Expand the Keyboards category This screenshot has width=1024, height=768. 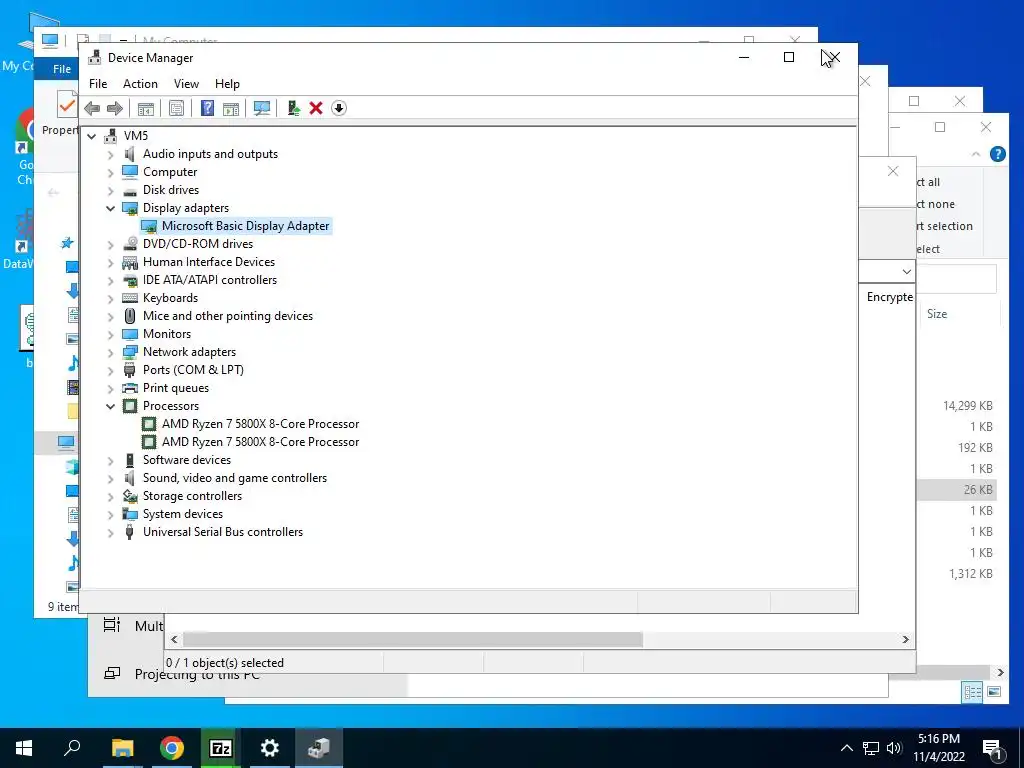click(x=110, y=298)
